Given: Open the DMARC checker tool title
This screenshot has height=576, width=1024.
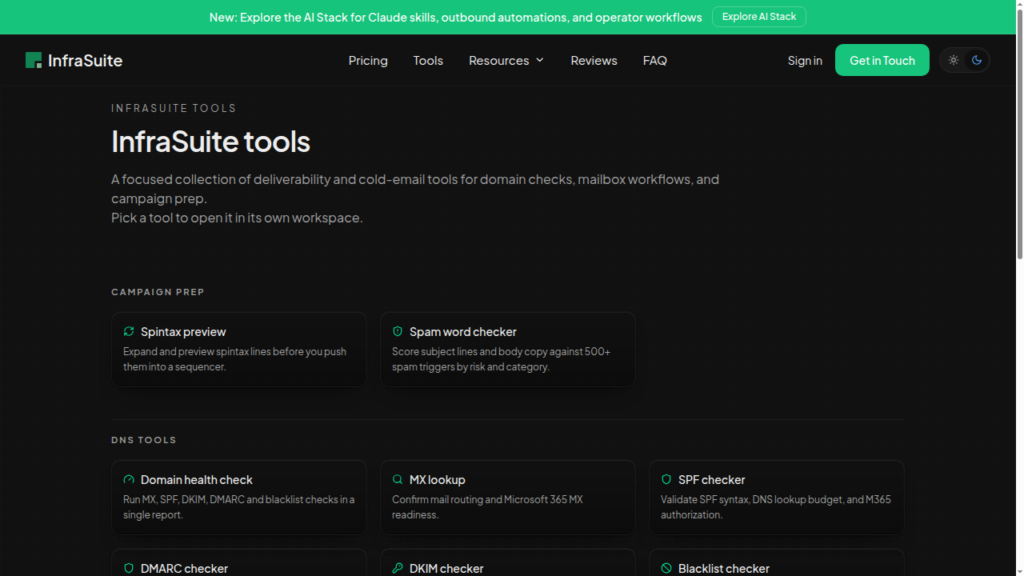Looking at the screenshot, I should tap(184, 568).
